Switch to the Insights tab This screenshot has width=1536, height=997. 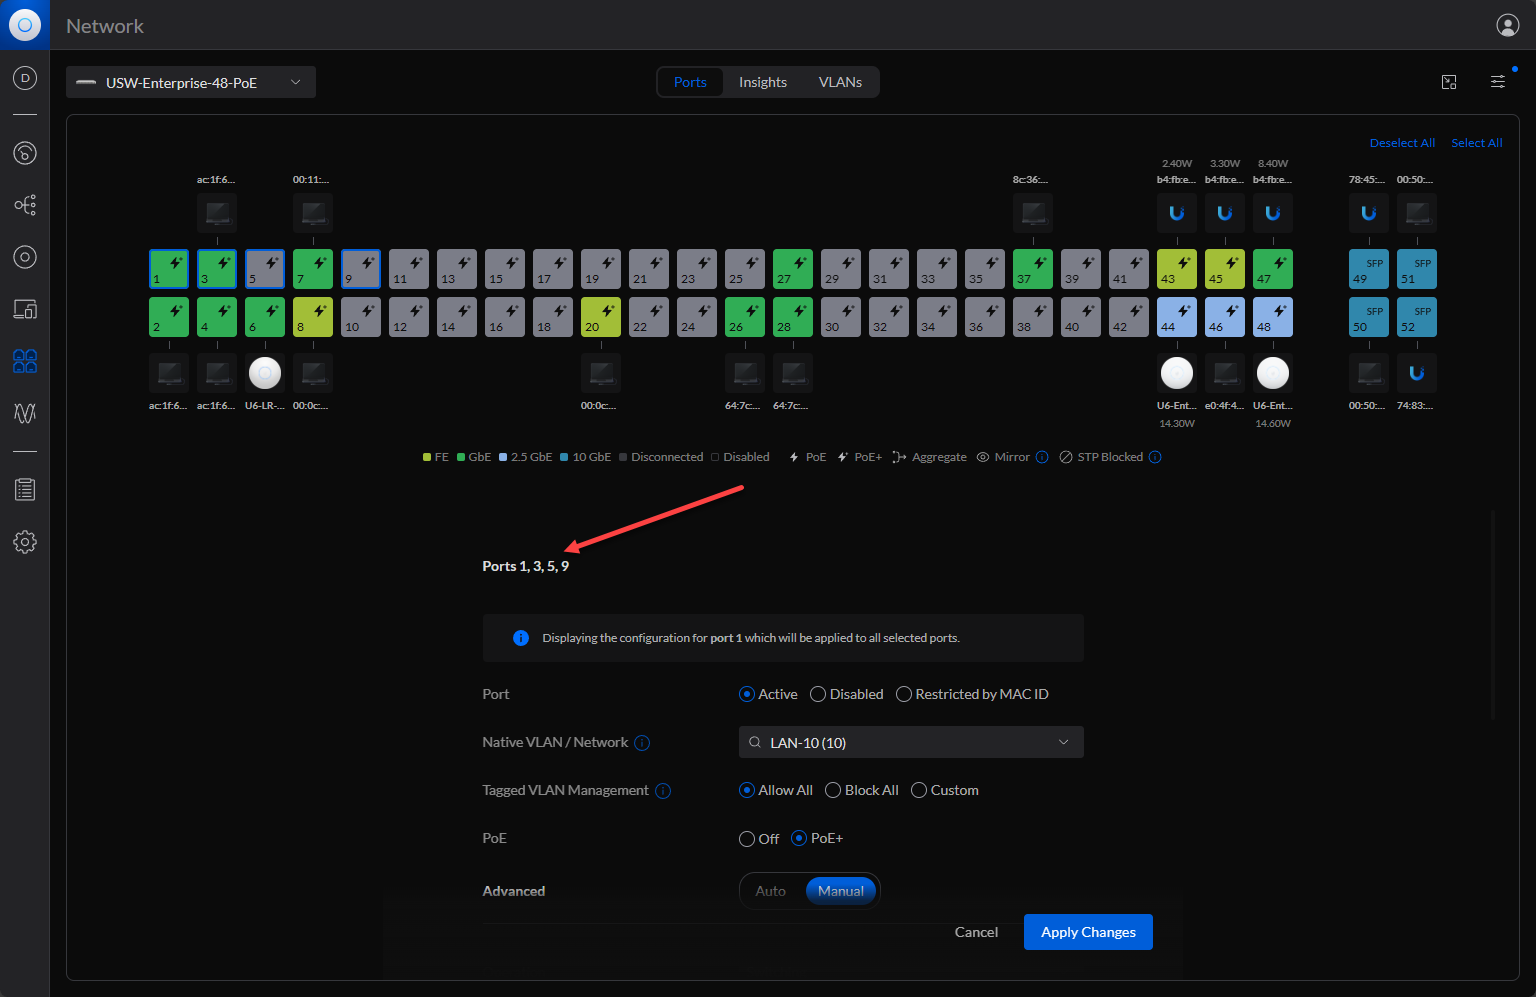tap(762, 82)
